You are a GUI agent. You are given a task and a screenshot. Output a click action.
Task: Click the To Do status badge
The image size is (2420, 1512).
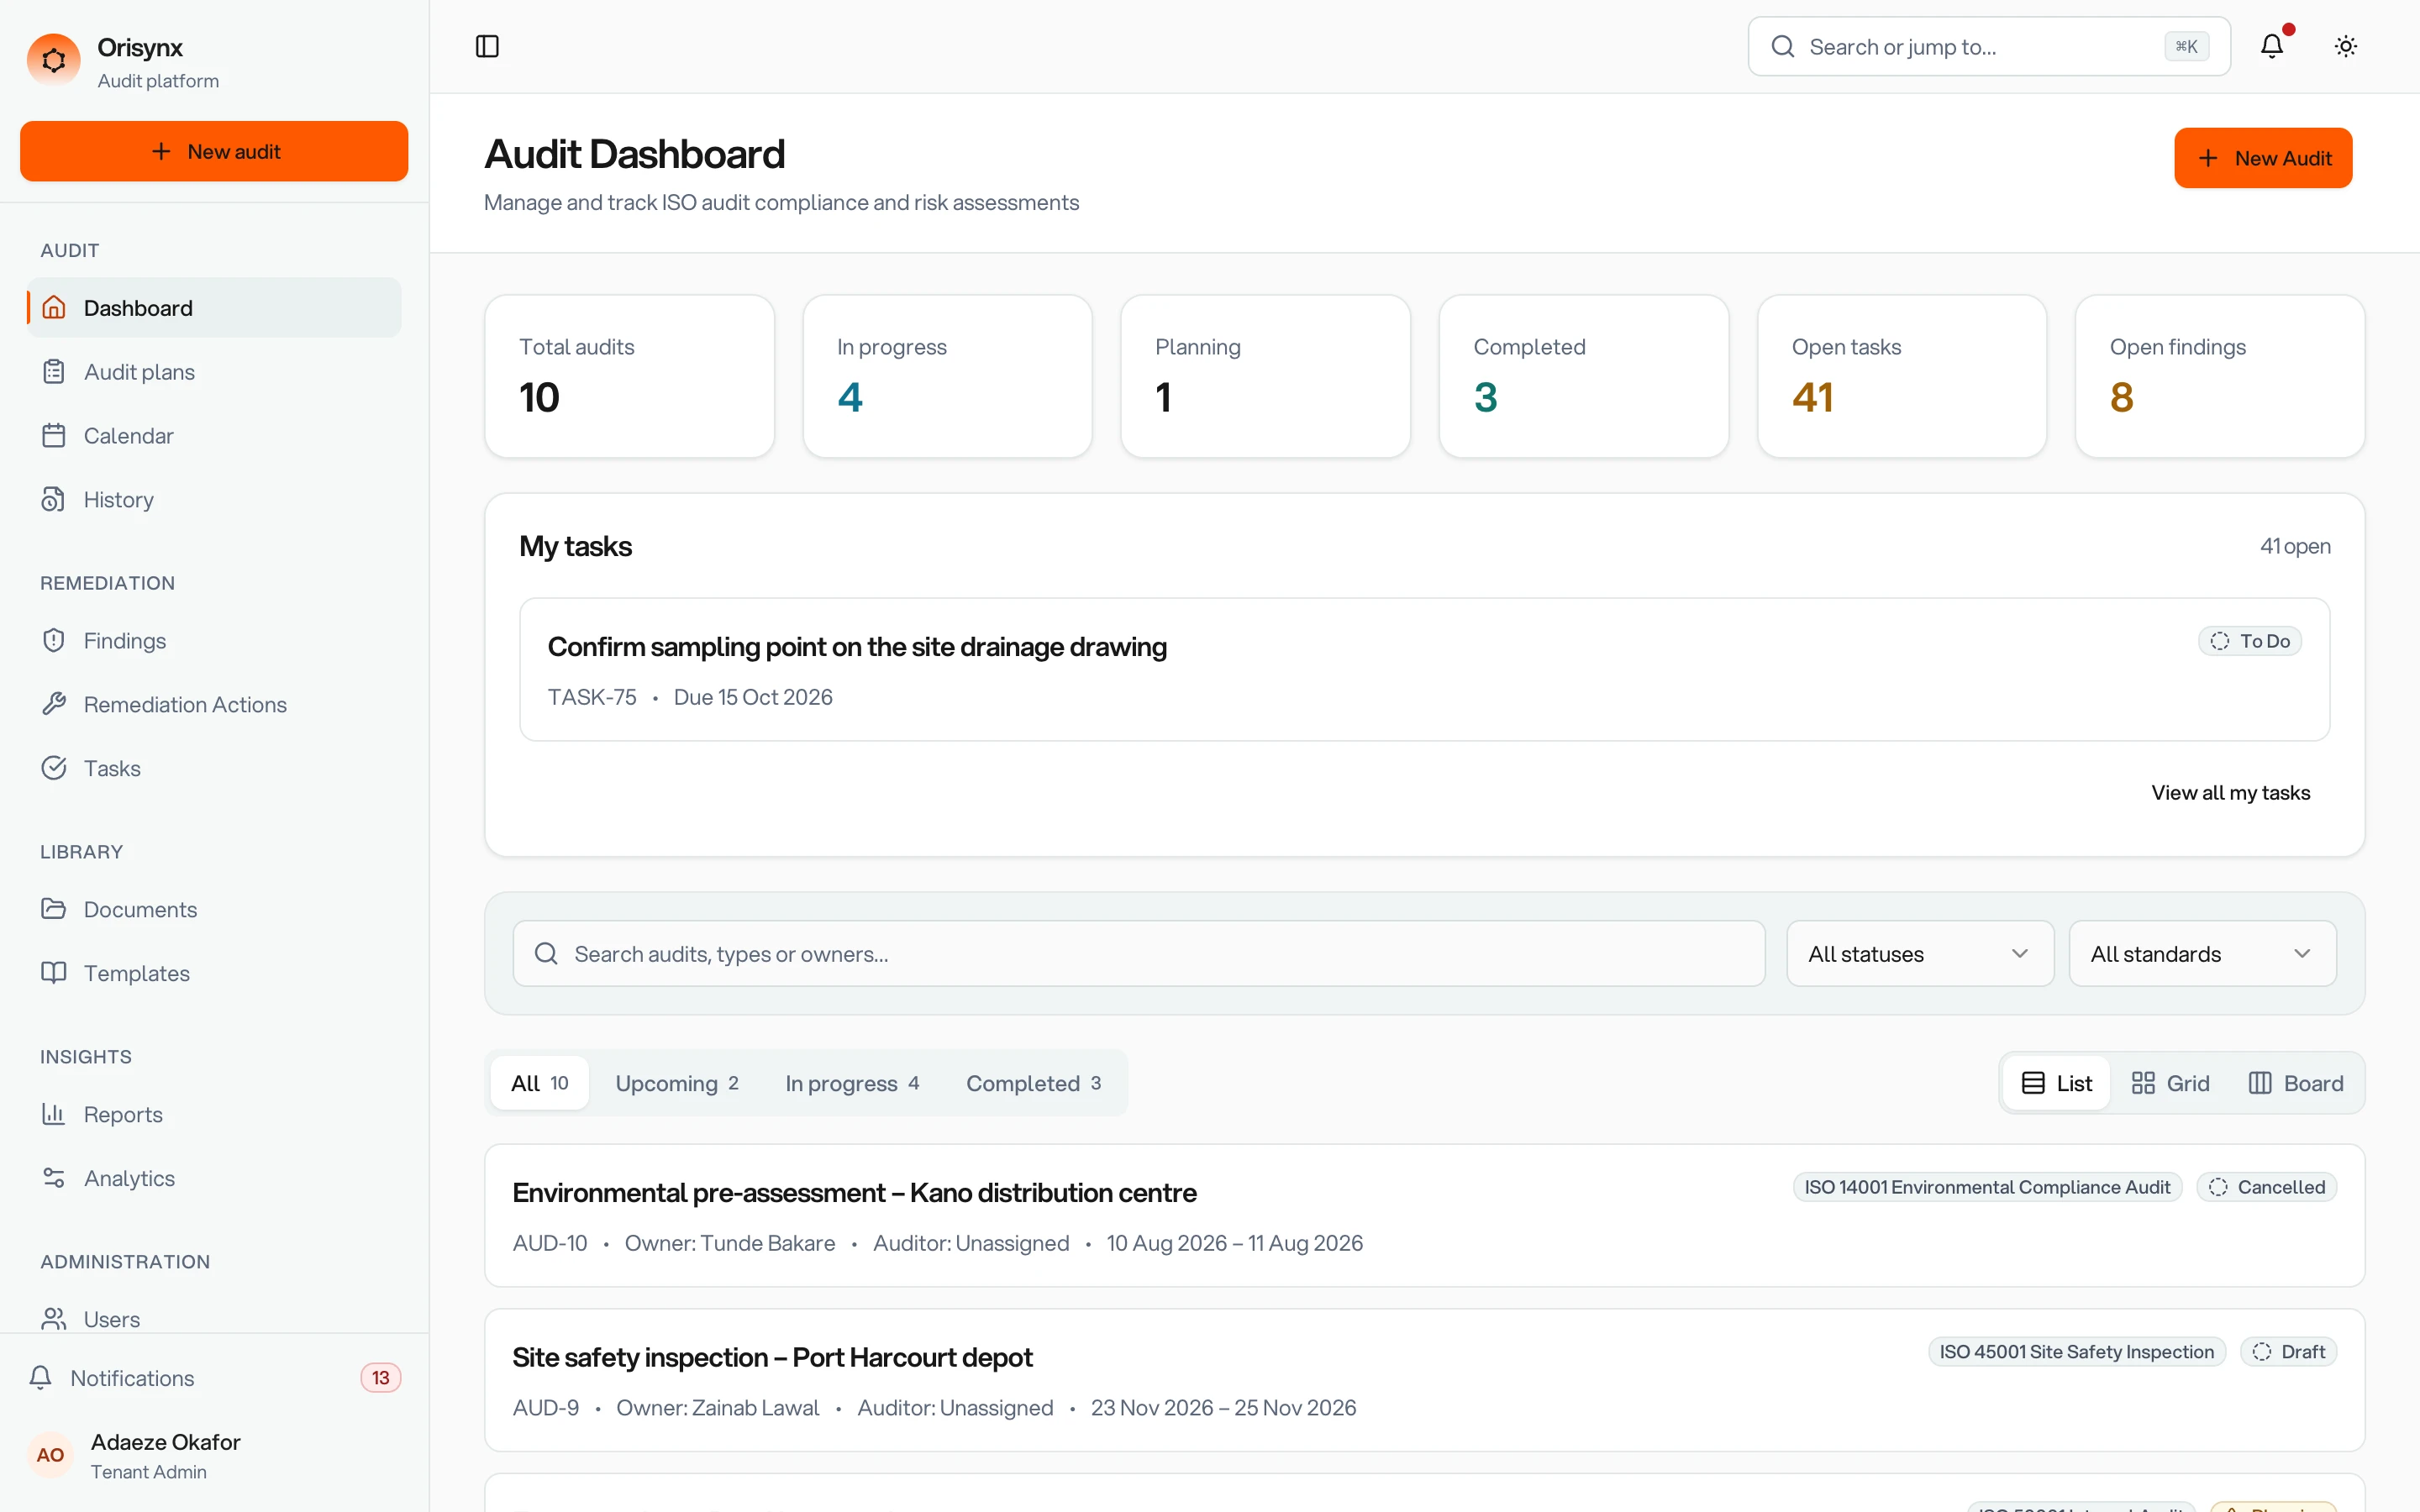2250,641
